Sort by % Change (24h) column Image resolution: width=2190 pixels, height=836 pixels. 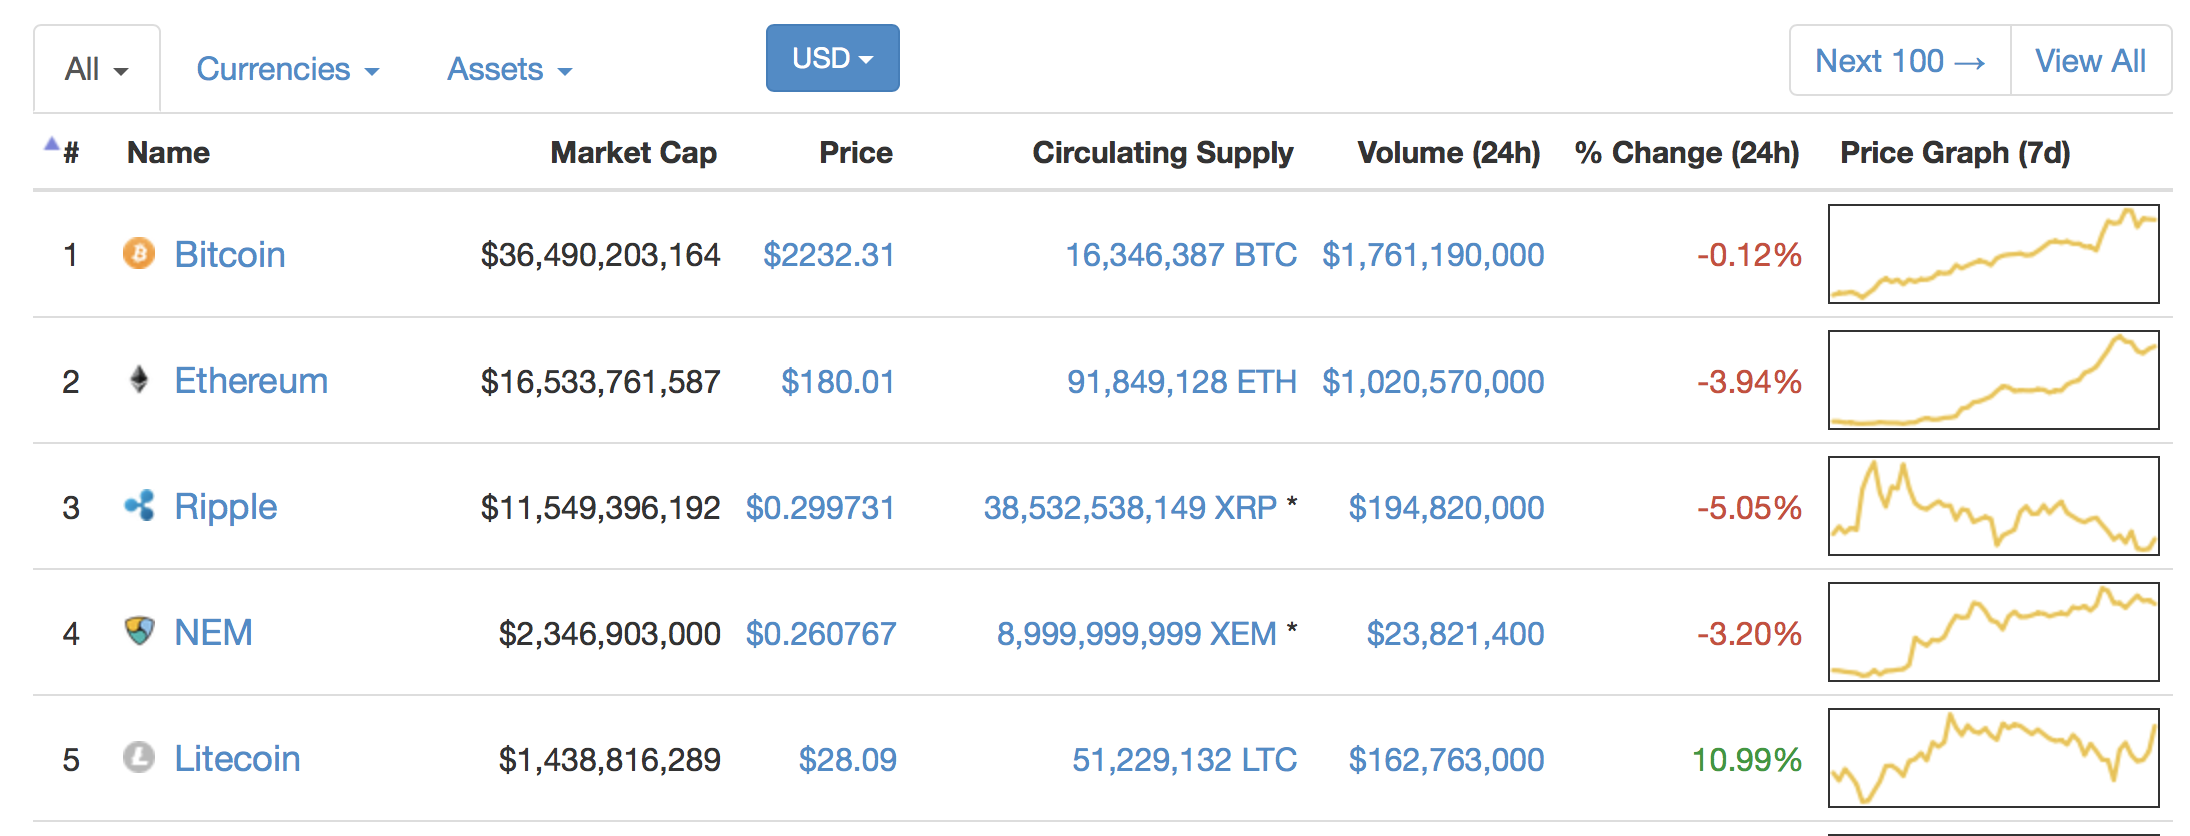[x=1686, y=152]
